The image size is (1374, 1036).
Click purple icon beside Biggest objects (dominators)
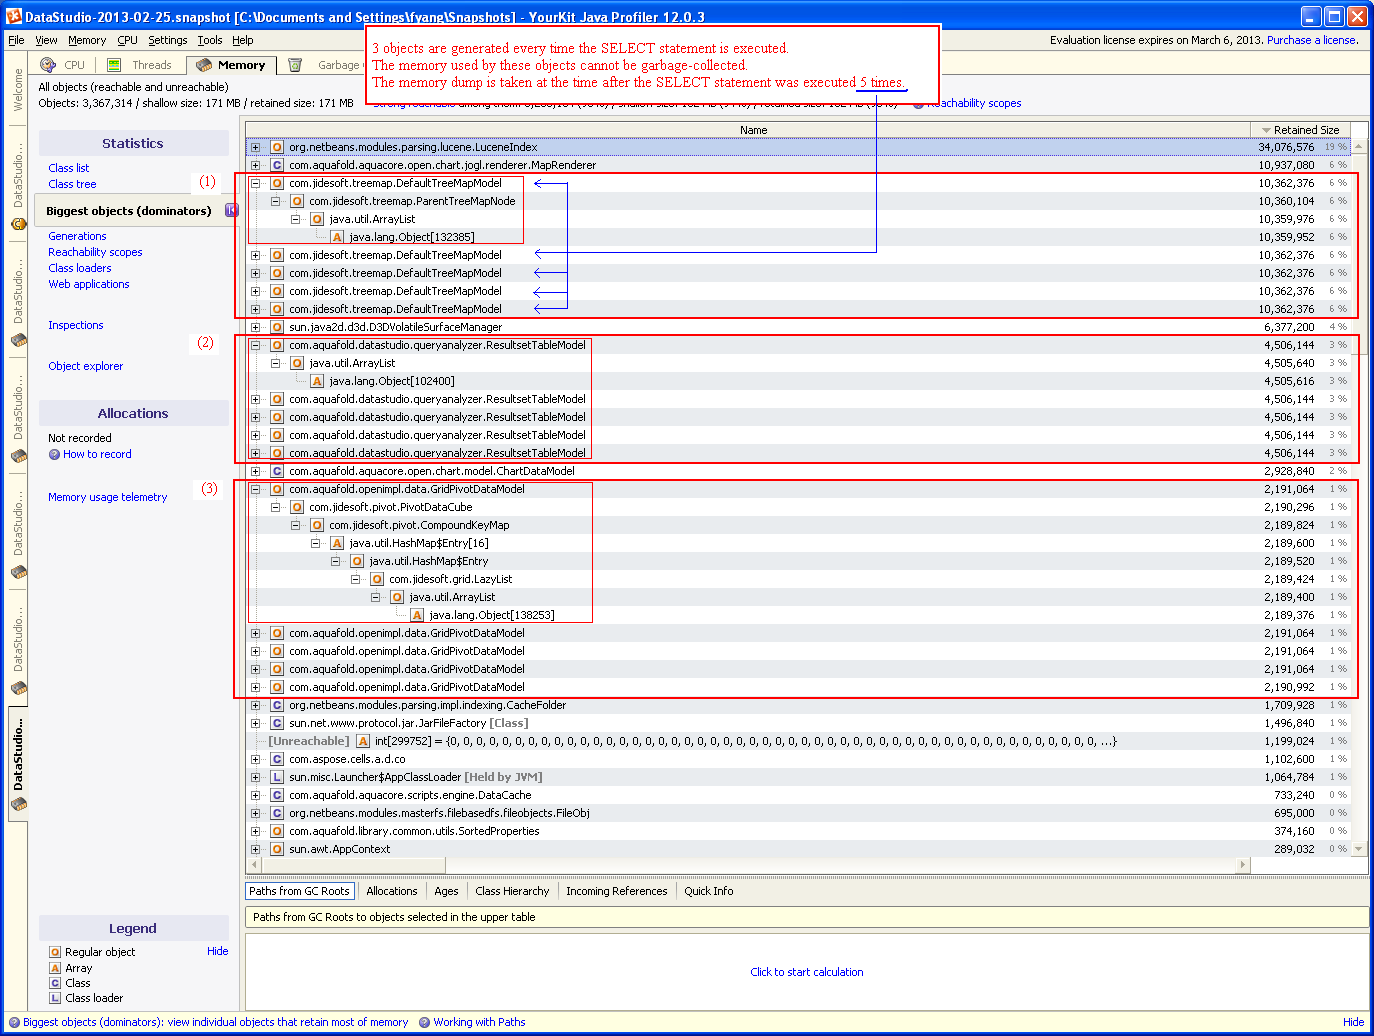(232, 210)
